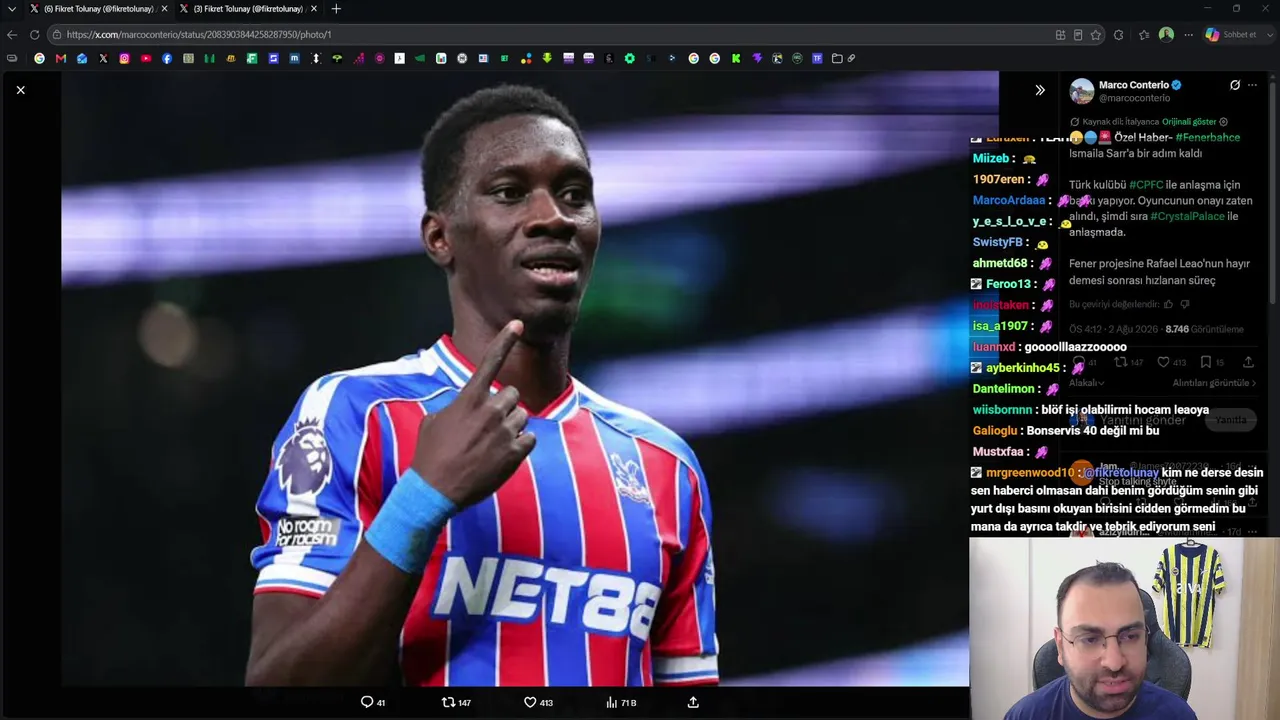This screenshot has height=720, width=1280.
Task: Open the browser settings three-dot menu
Action: click(x=1188, y=34)
